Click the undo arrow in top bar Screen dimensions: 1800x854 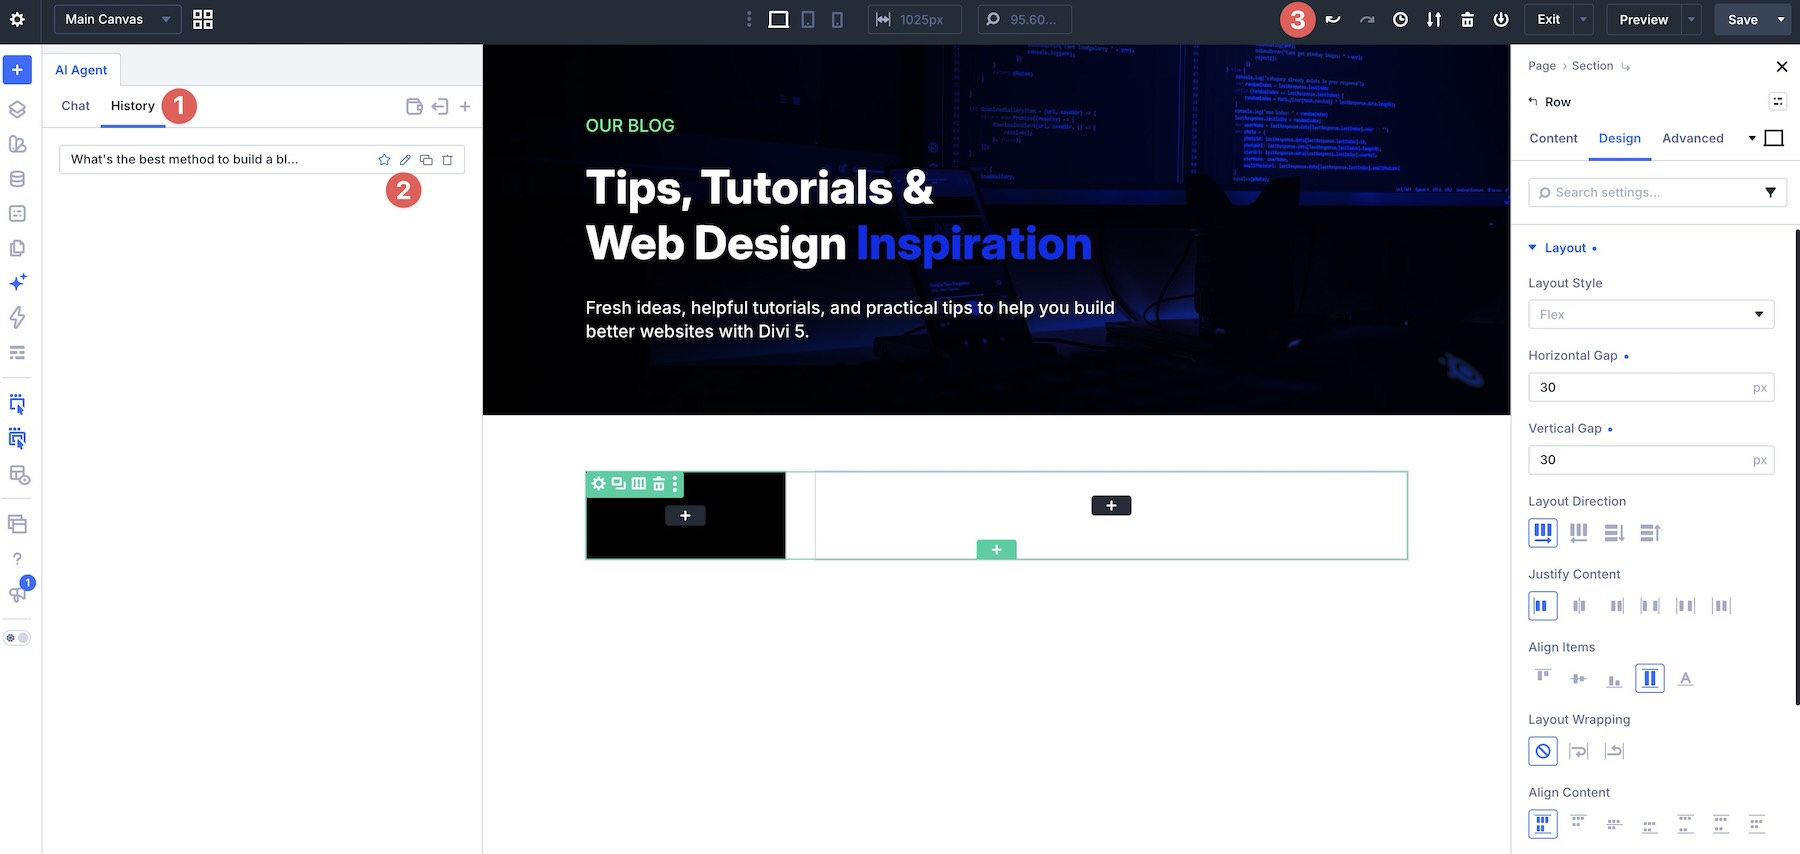pyautogui.click(x=1333, y=19)
